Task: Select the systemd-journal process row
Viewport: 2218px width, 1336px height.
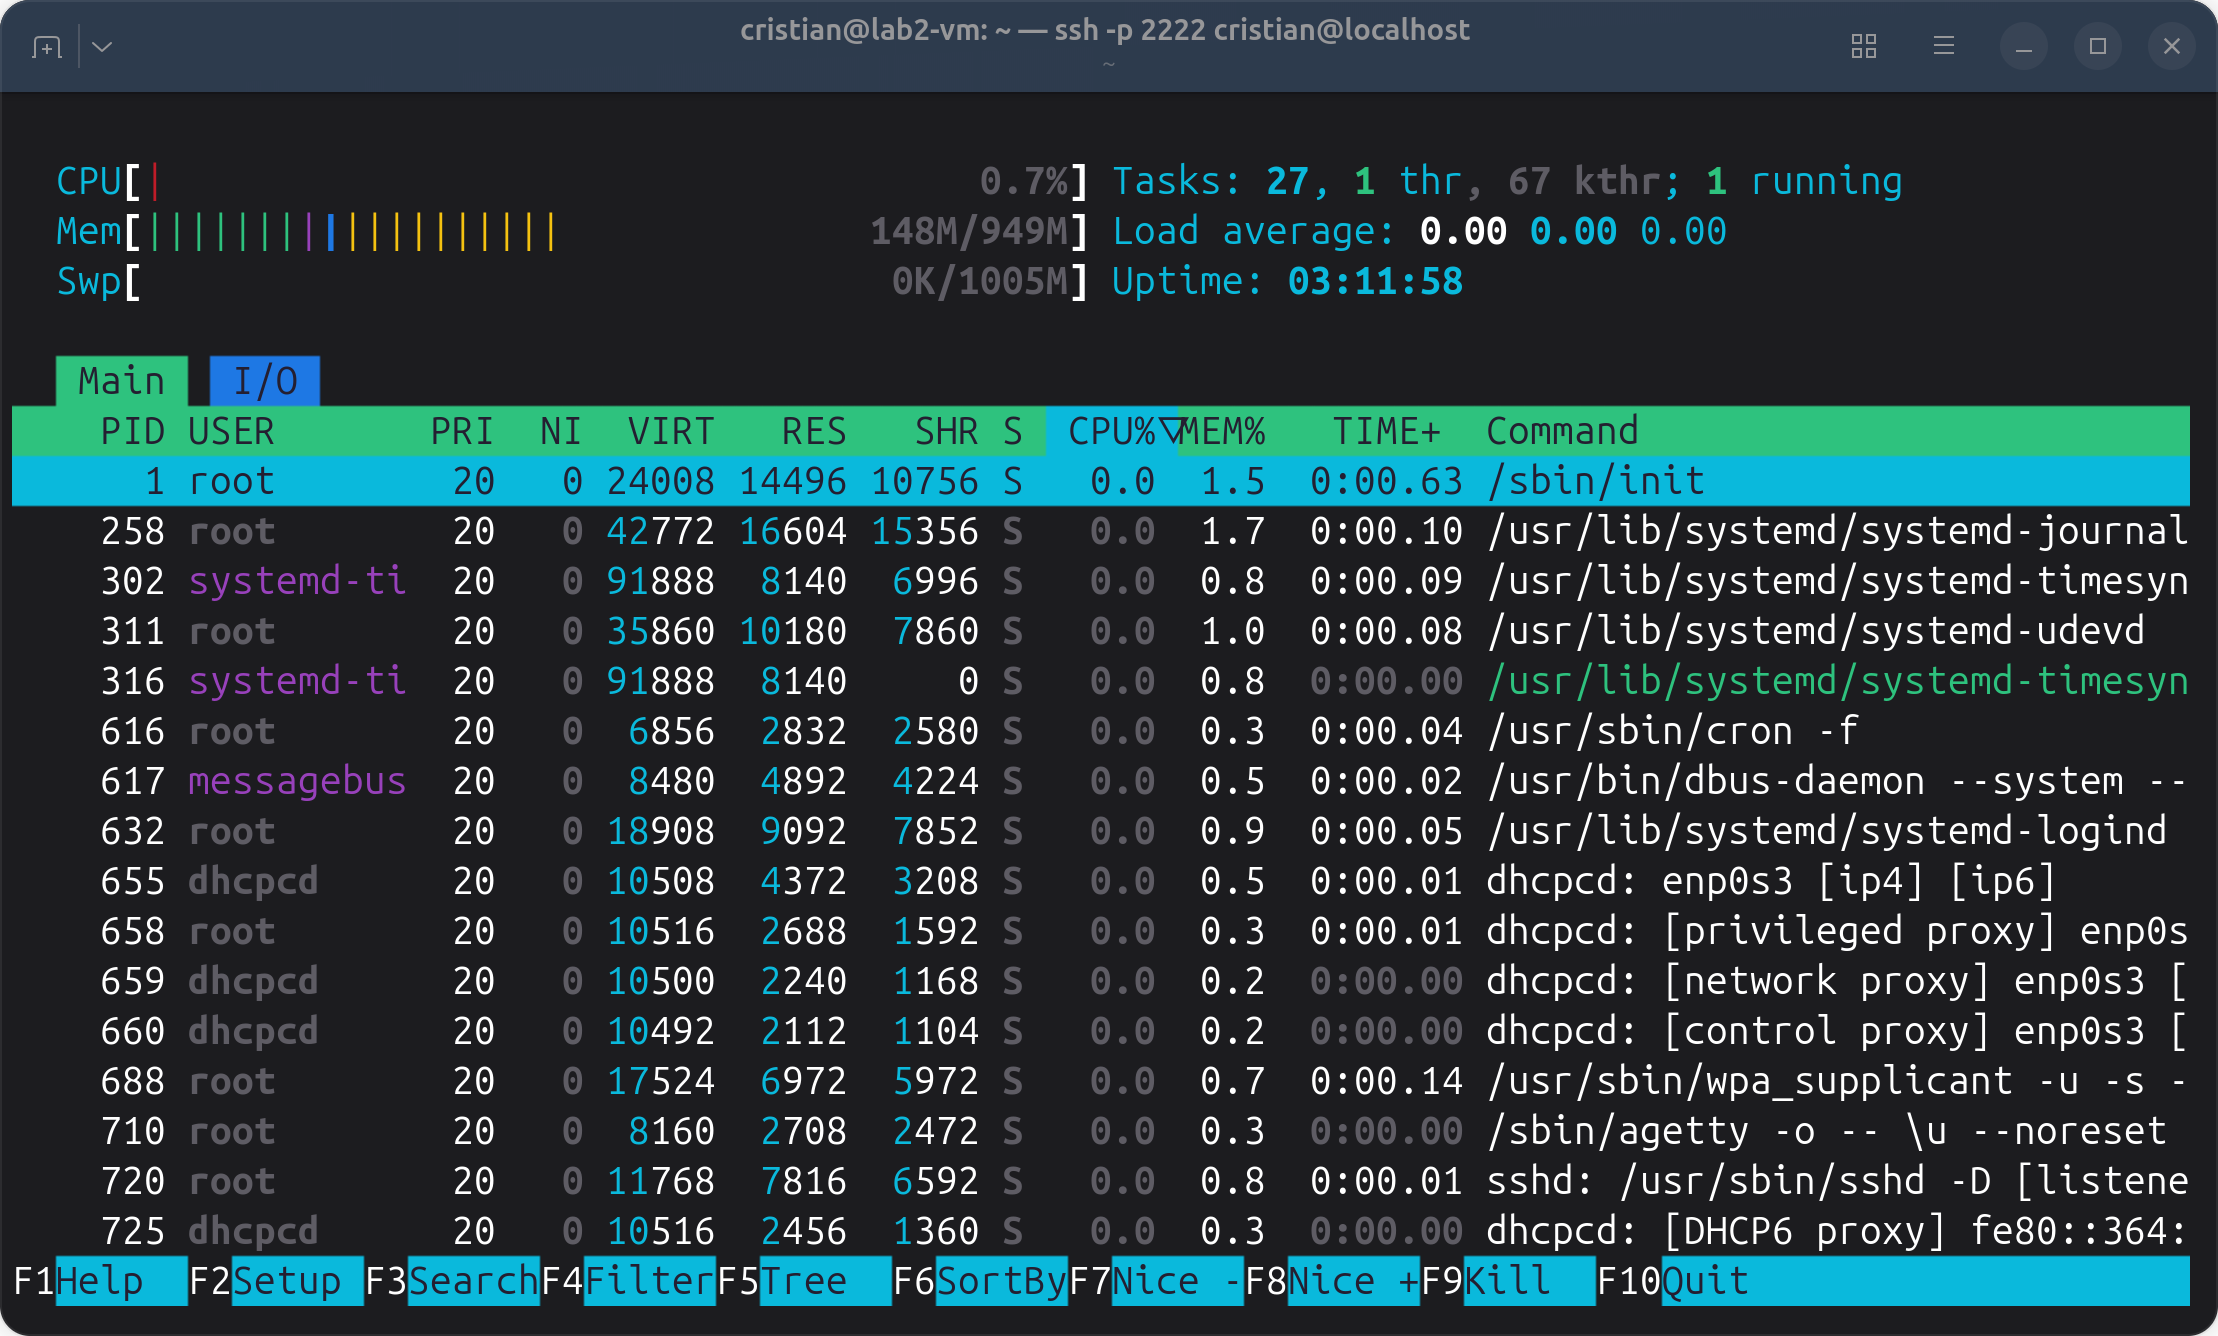Action: pyautogui.click(x=1101, y=531)
